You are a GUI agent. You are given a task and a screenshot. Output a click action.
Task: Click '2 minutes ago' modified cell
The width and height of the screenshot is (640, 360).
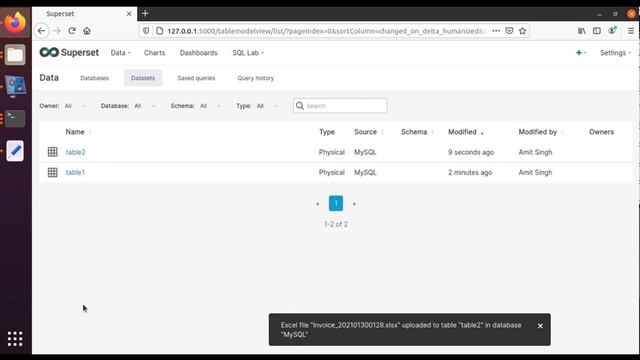pos(470,172)
